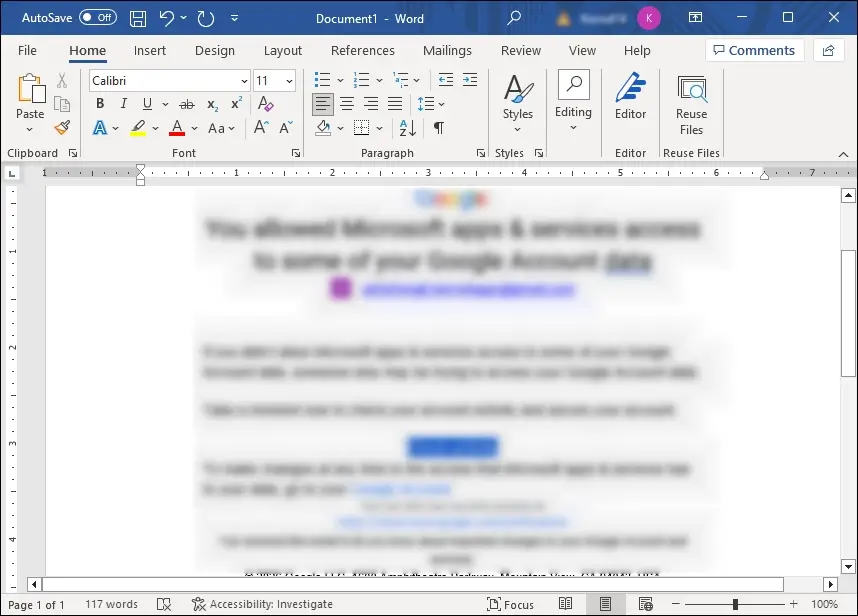Toggle Print Layout view

[605, 604]
